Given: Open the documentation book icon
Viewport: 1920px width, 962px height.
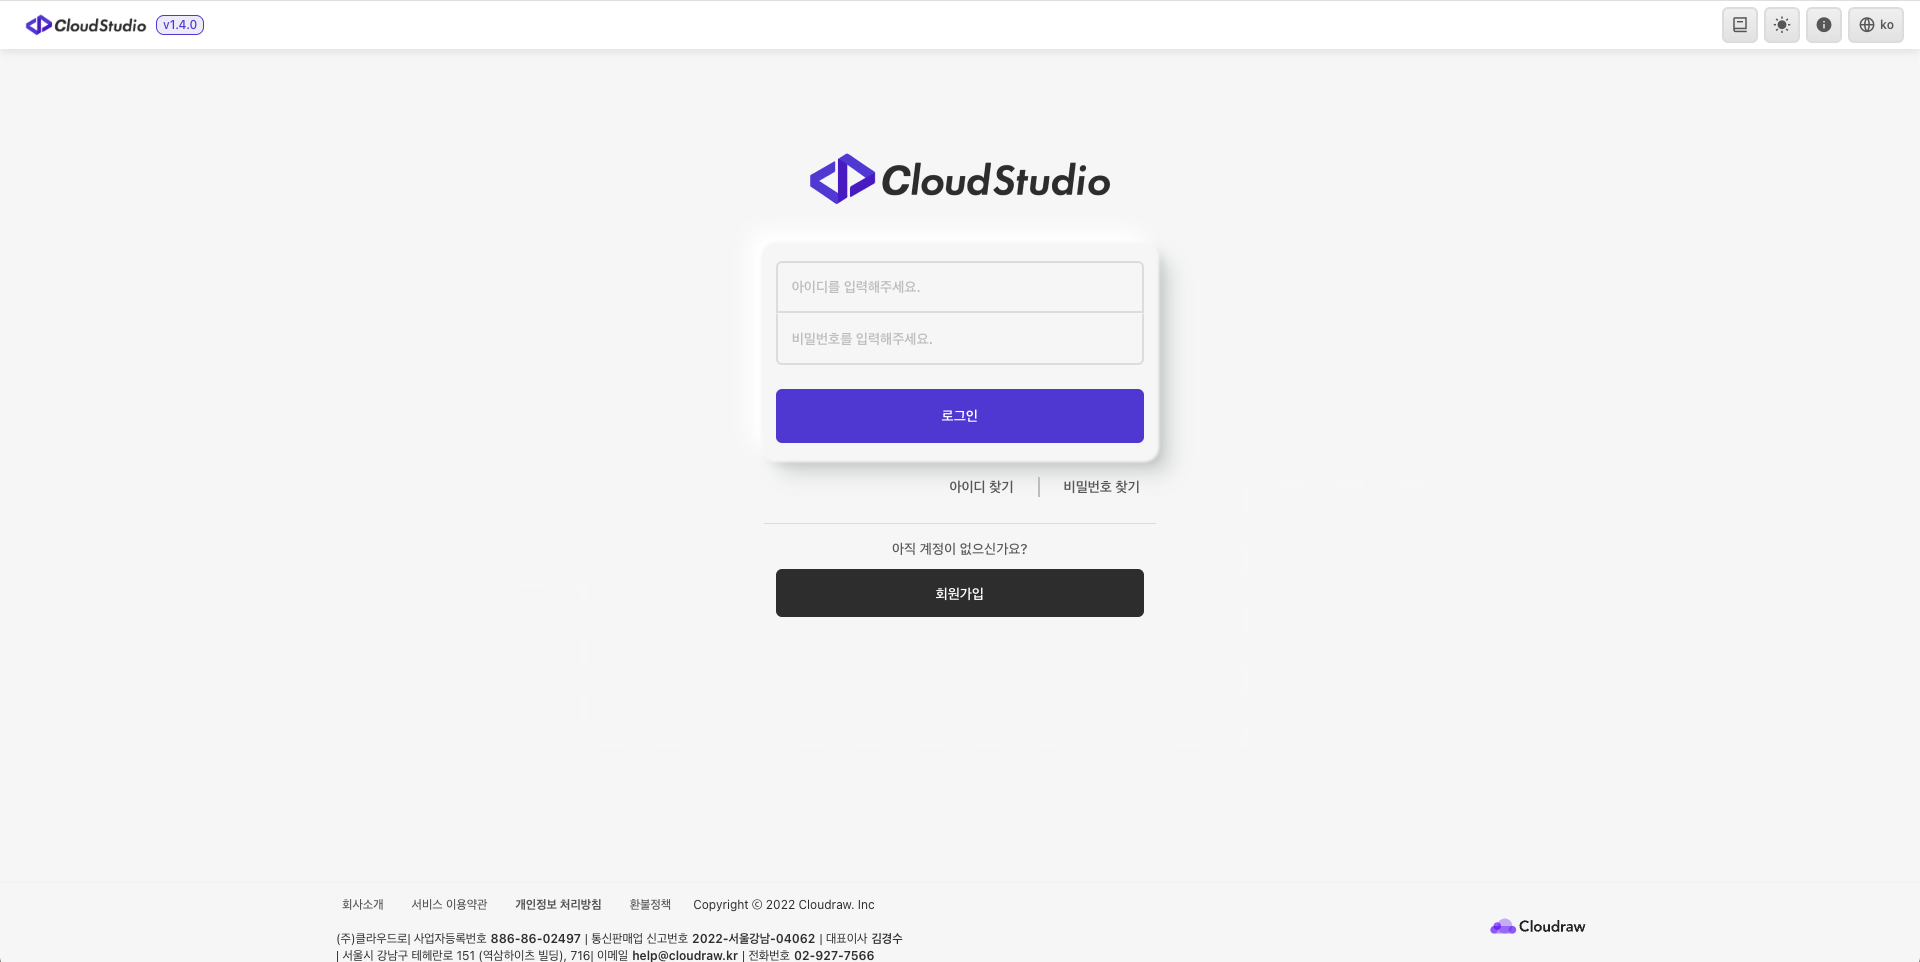Looking at the screenshot, I should tap(1739, 25).
